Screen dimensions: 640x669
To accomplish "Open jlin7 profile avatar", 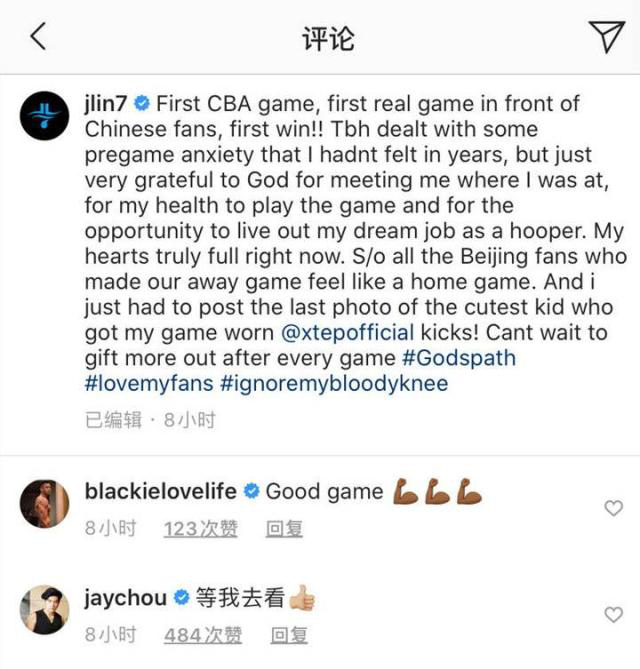I will (x=44, y=116).
